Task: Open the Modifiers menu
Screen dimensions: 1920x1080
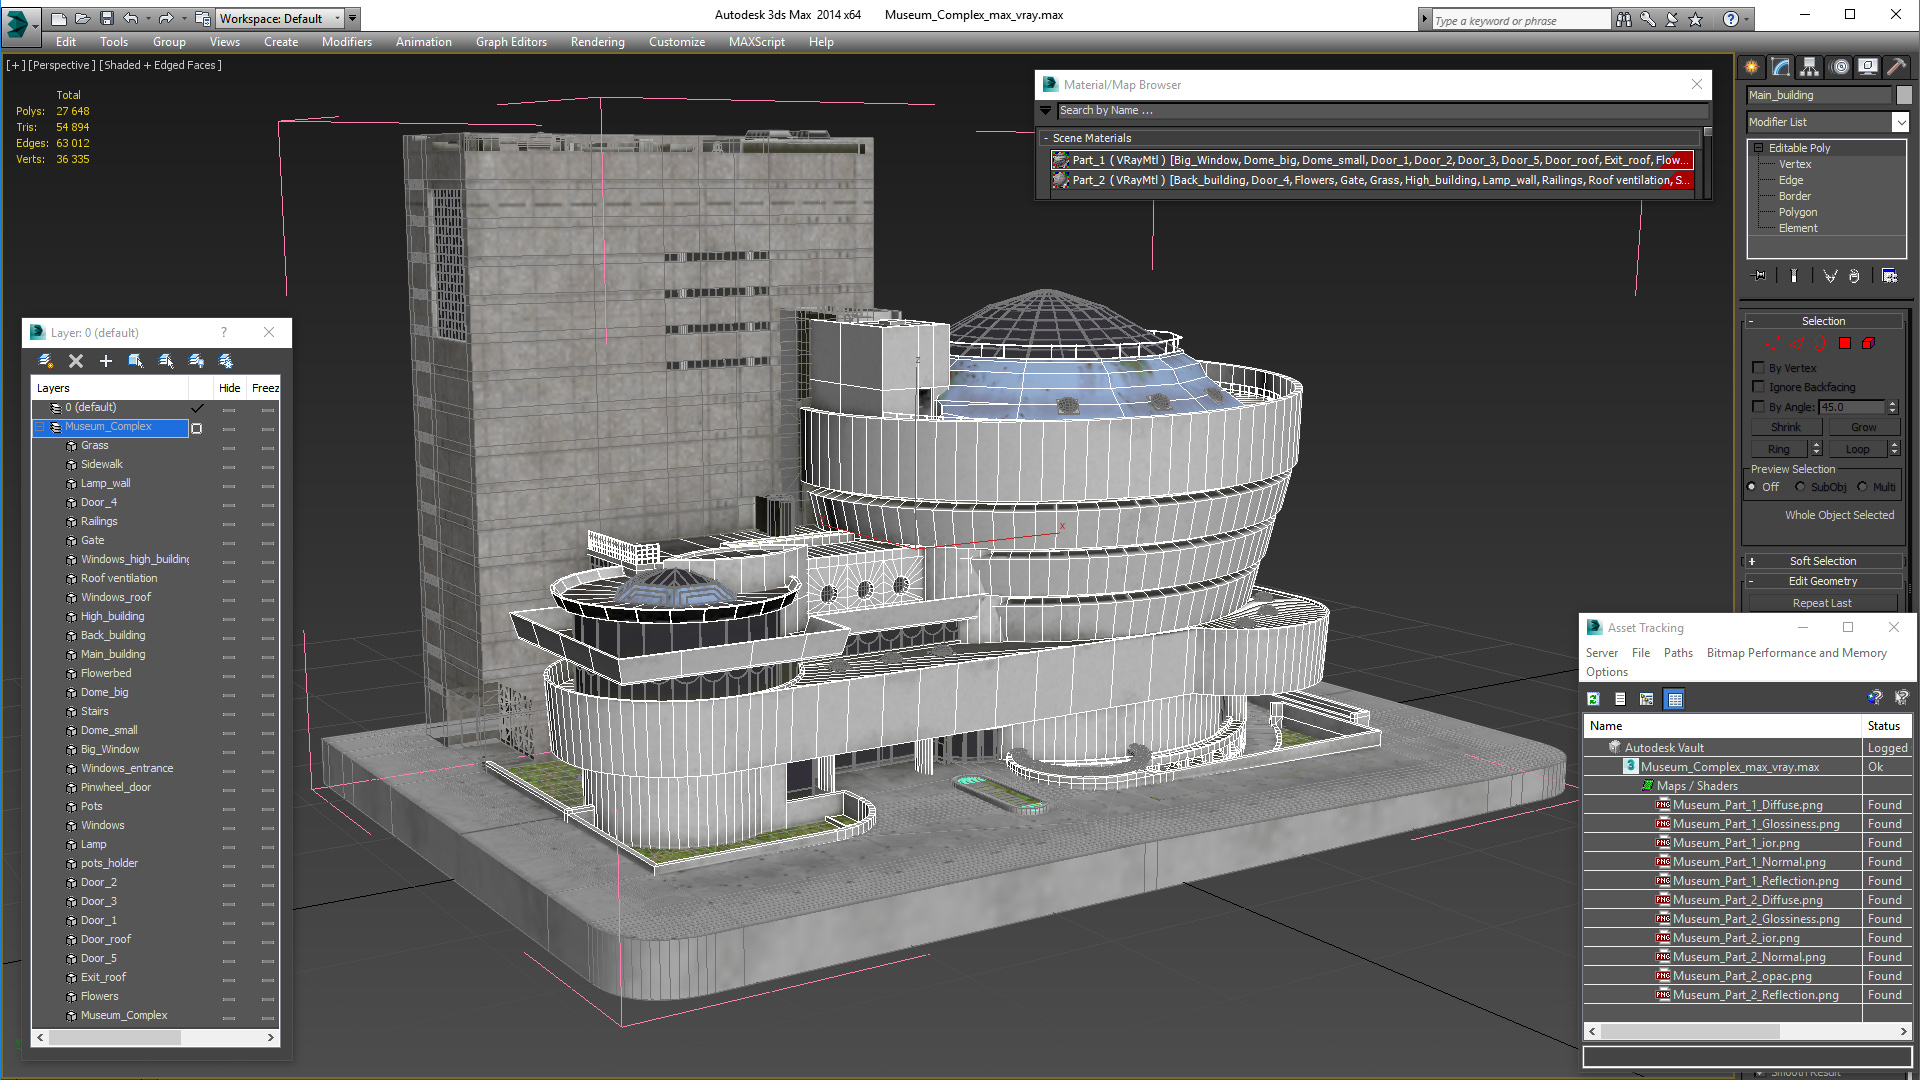Action: click(346, 42)
